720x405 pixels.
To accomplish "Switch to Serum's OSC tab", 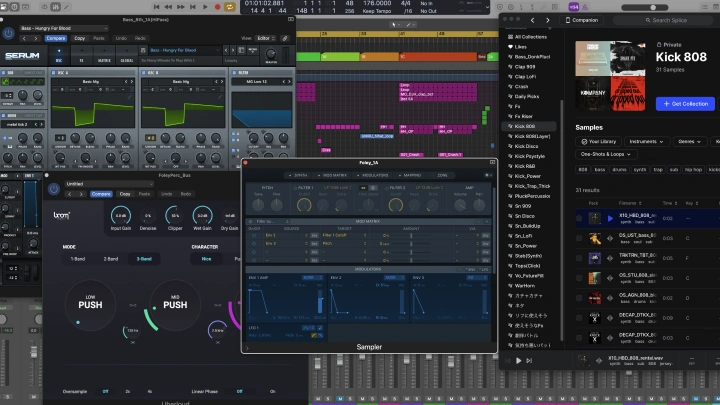I will pos(59,56).
